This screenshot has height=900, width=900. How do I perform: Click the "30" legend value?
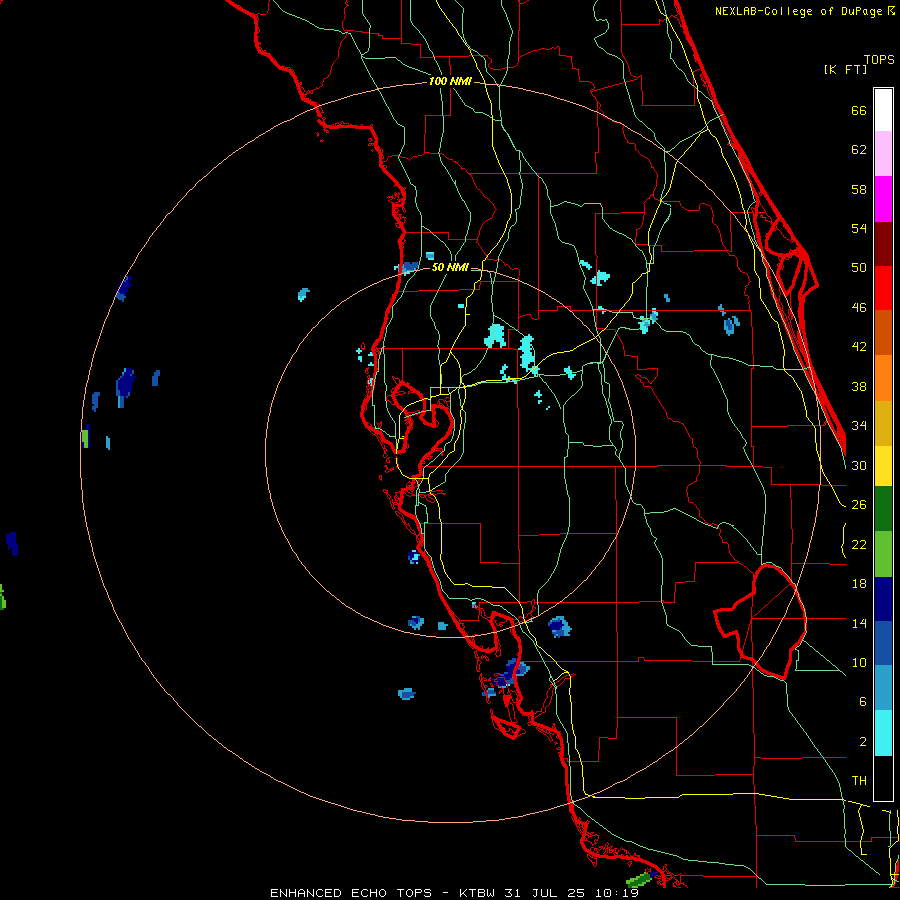[x=859, y=465]
